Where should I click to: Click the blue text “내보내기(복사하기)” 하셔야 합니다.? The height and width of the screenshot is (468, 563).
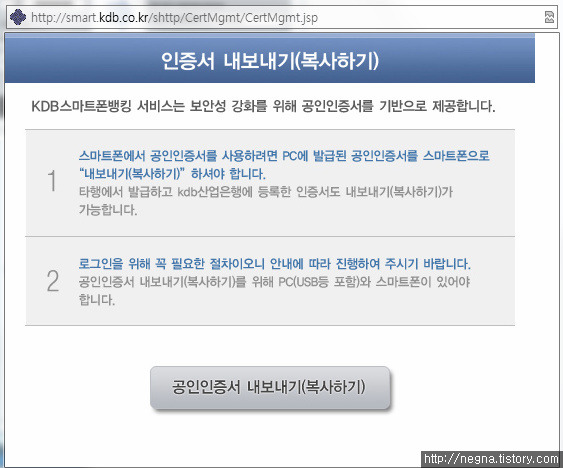point(172,174)
